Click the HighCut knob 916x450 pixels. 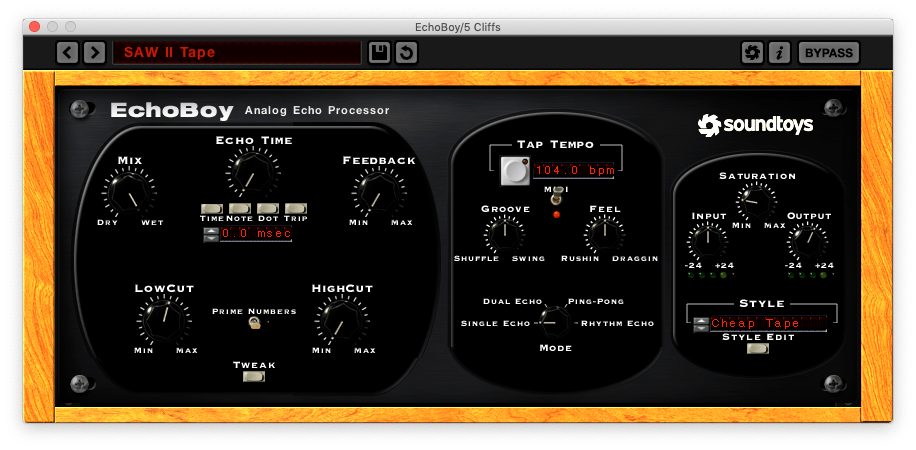342,321
